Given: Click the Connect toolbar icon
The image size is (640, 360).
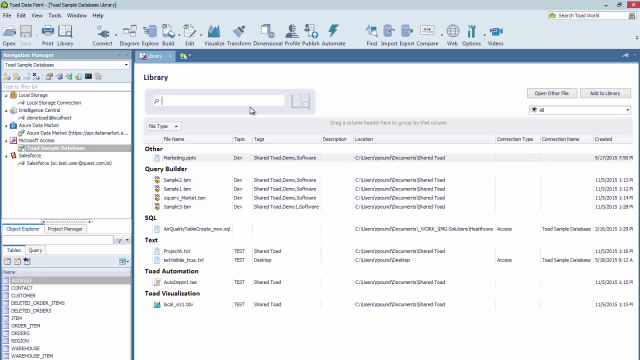Looking at the screenshot, I should tap(102, 35).
